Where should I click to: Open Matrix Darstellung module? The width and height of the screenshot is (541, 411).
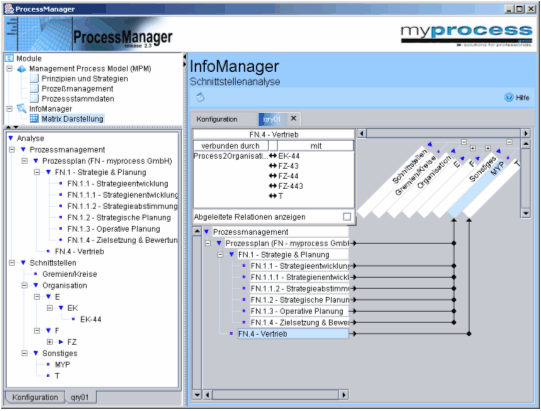[x=72, y=119]
